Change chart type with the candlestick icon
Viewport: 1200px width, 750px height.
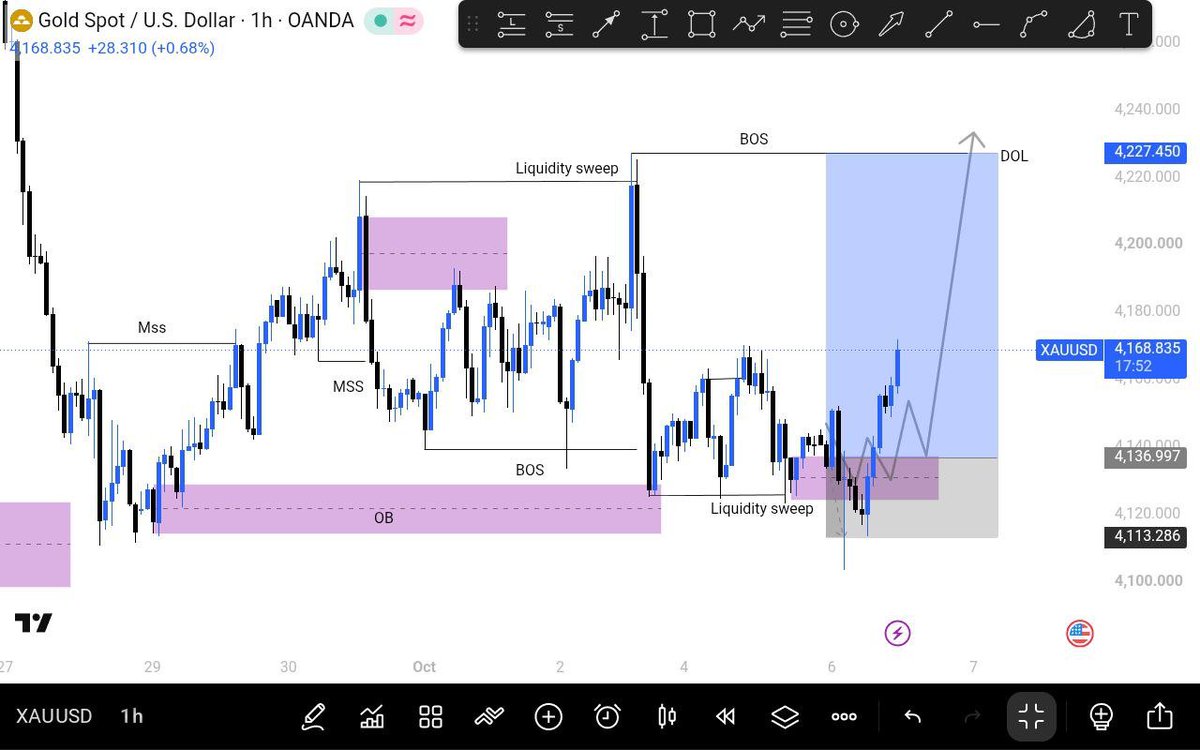667,716
